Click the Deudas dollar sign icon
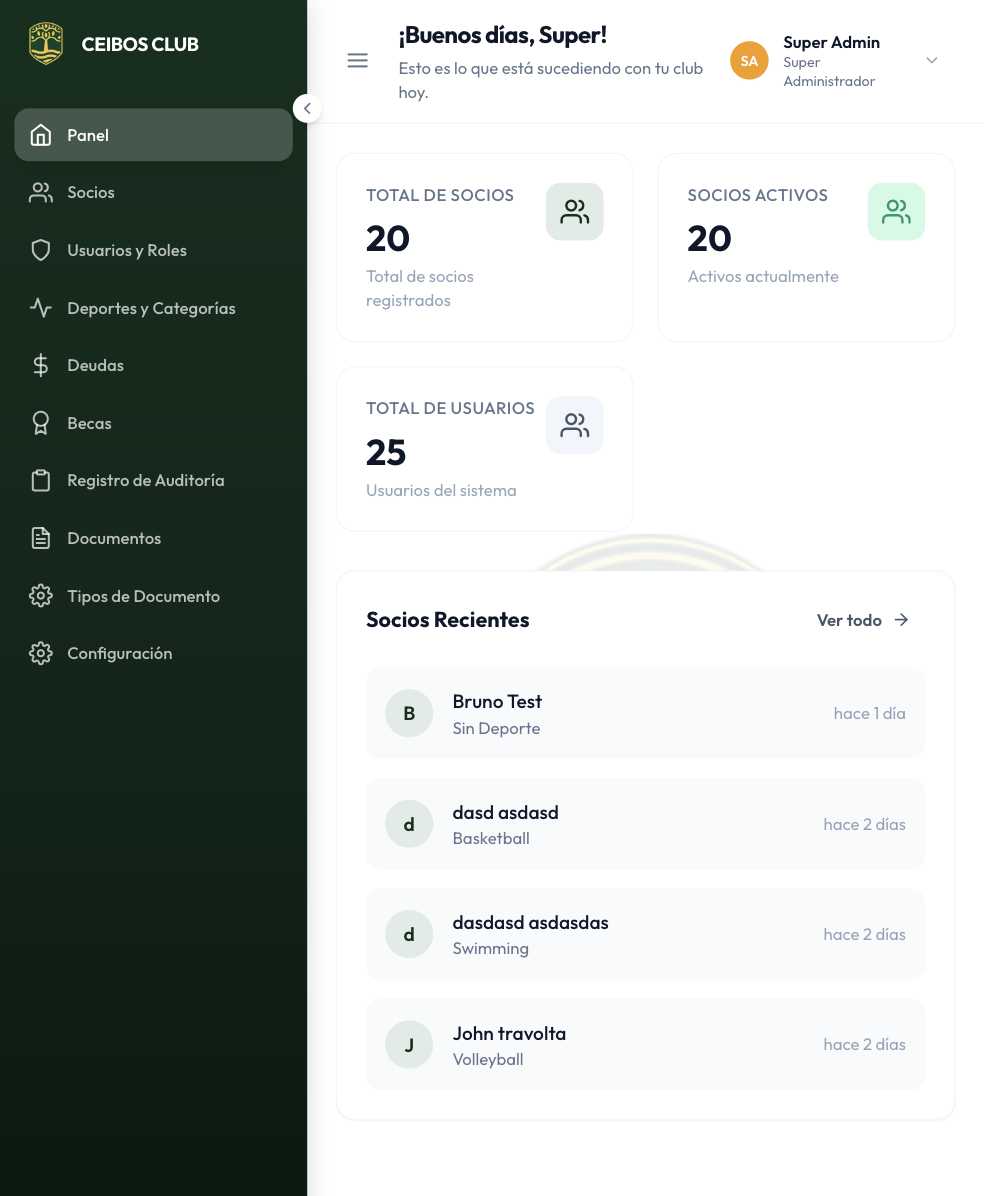This screenshot has width=984, height=1196. [x=41, y=366]
